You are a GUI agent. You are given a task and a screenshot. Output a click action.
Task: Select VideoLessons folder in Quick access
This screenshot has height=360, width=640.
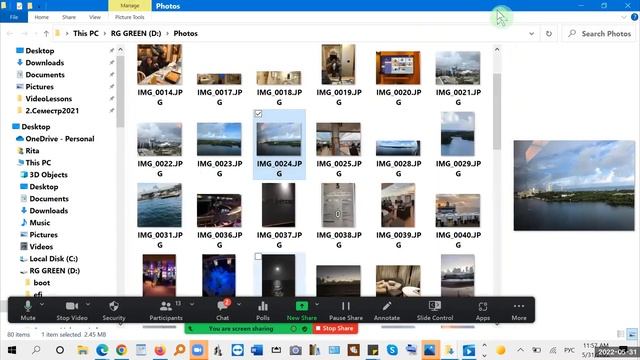coord(48,98)
